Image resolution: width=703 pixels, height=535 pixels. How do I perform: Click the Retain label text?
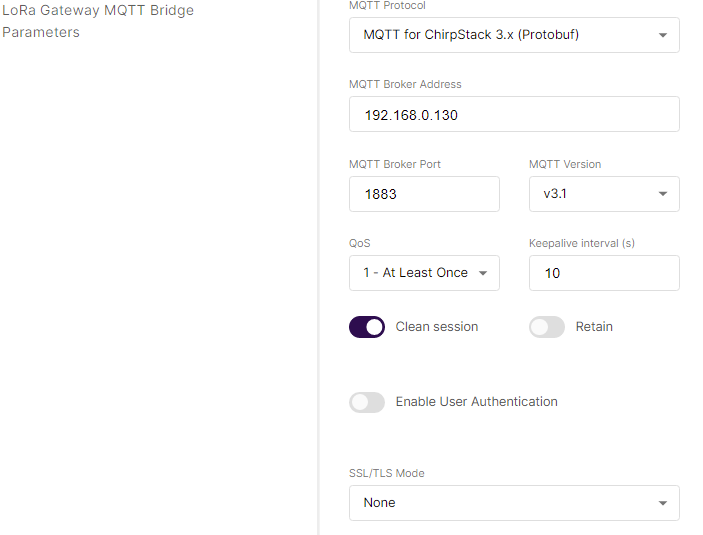click(594, 327)
